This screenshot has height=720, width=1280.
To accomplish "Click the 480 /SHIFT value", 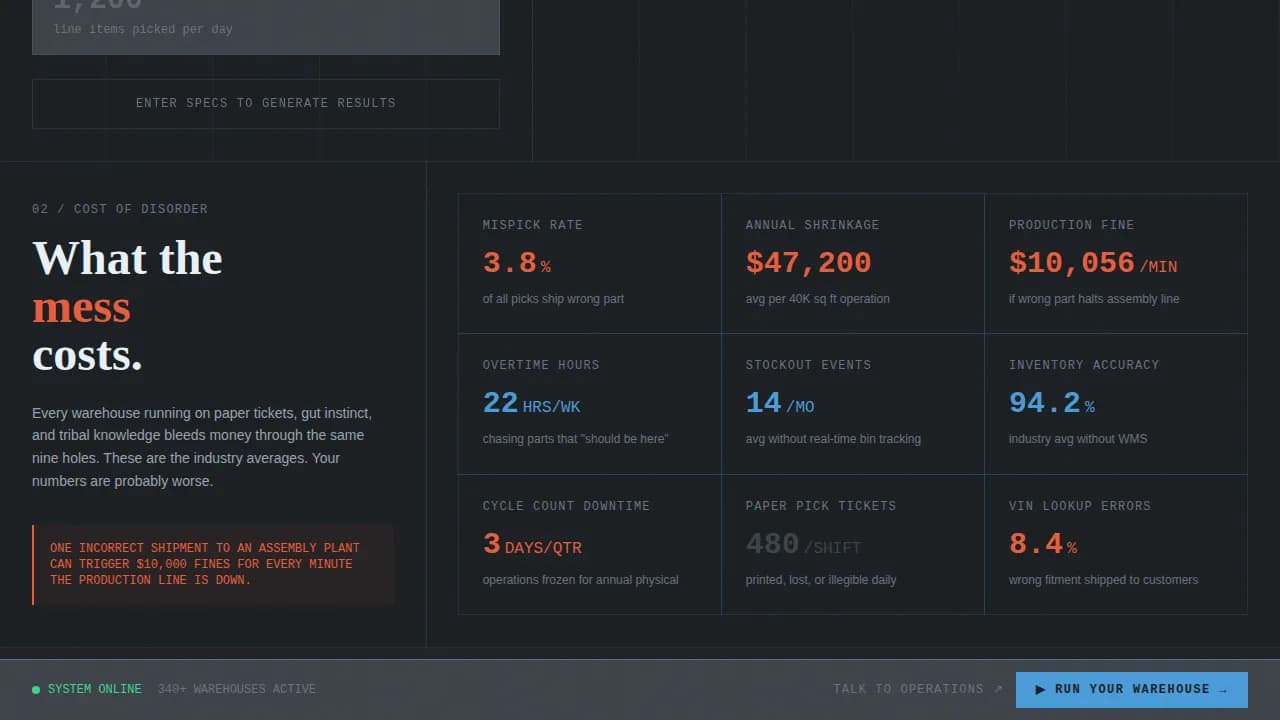I will click(803, 544).
